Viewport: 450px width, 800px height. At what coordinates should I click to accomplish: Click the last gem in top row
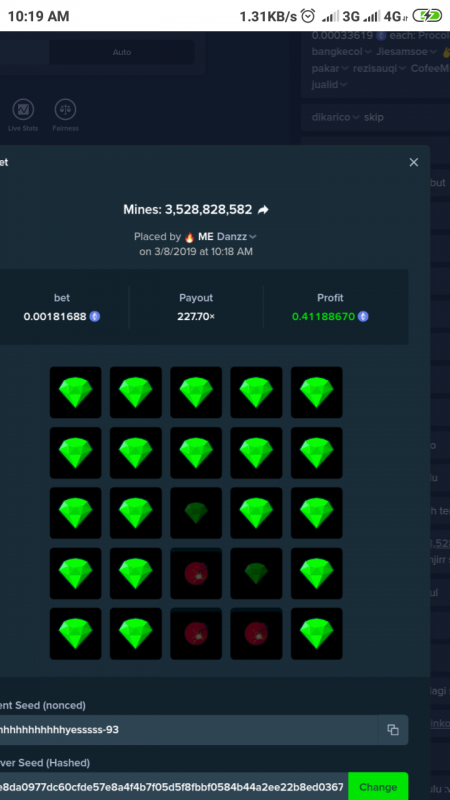(x=316, y=392)
